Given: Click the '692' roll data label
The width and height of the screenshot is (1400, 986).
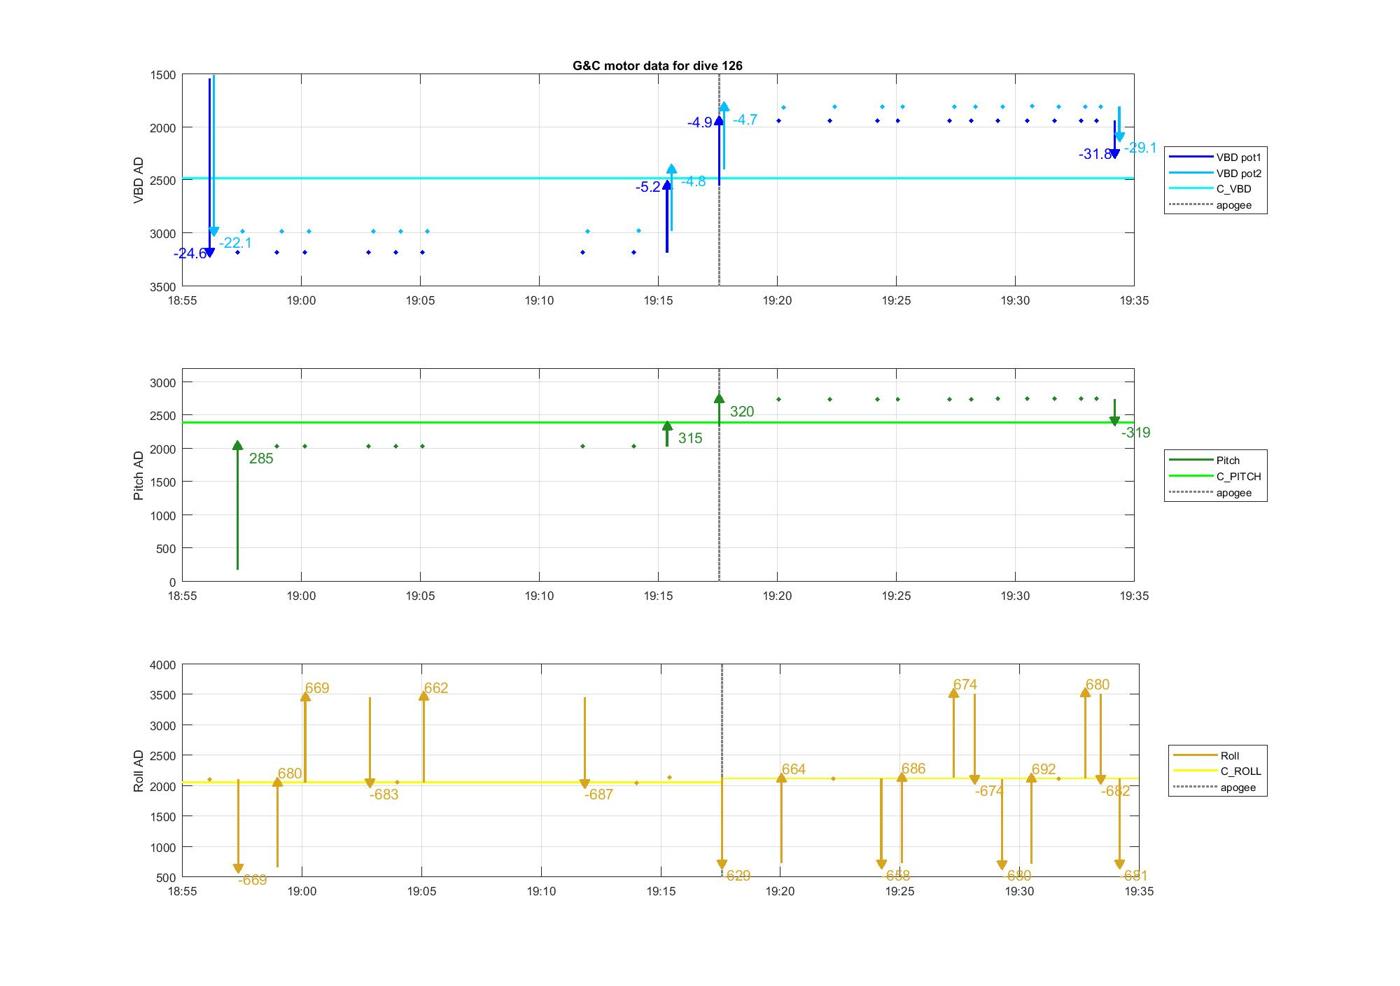Looking at the screenshot, I should point(1043,770).
